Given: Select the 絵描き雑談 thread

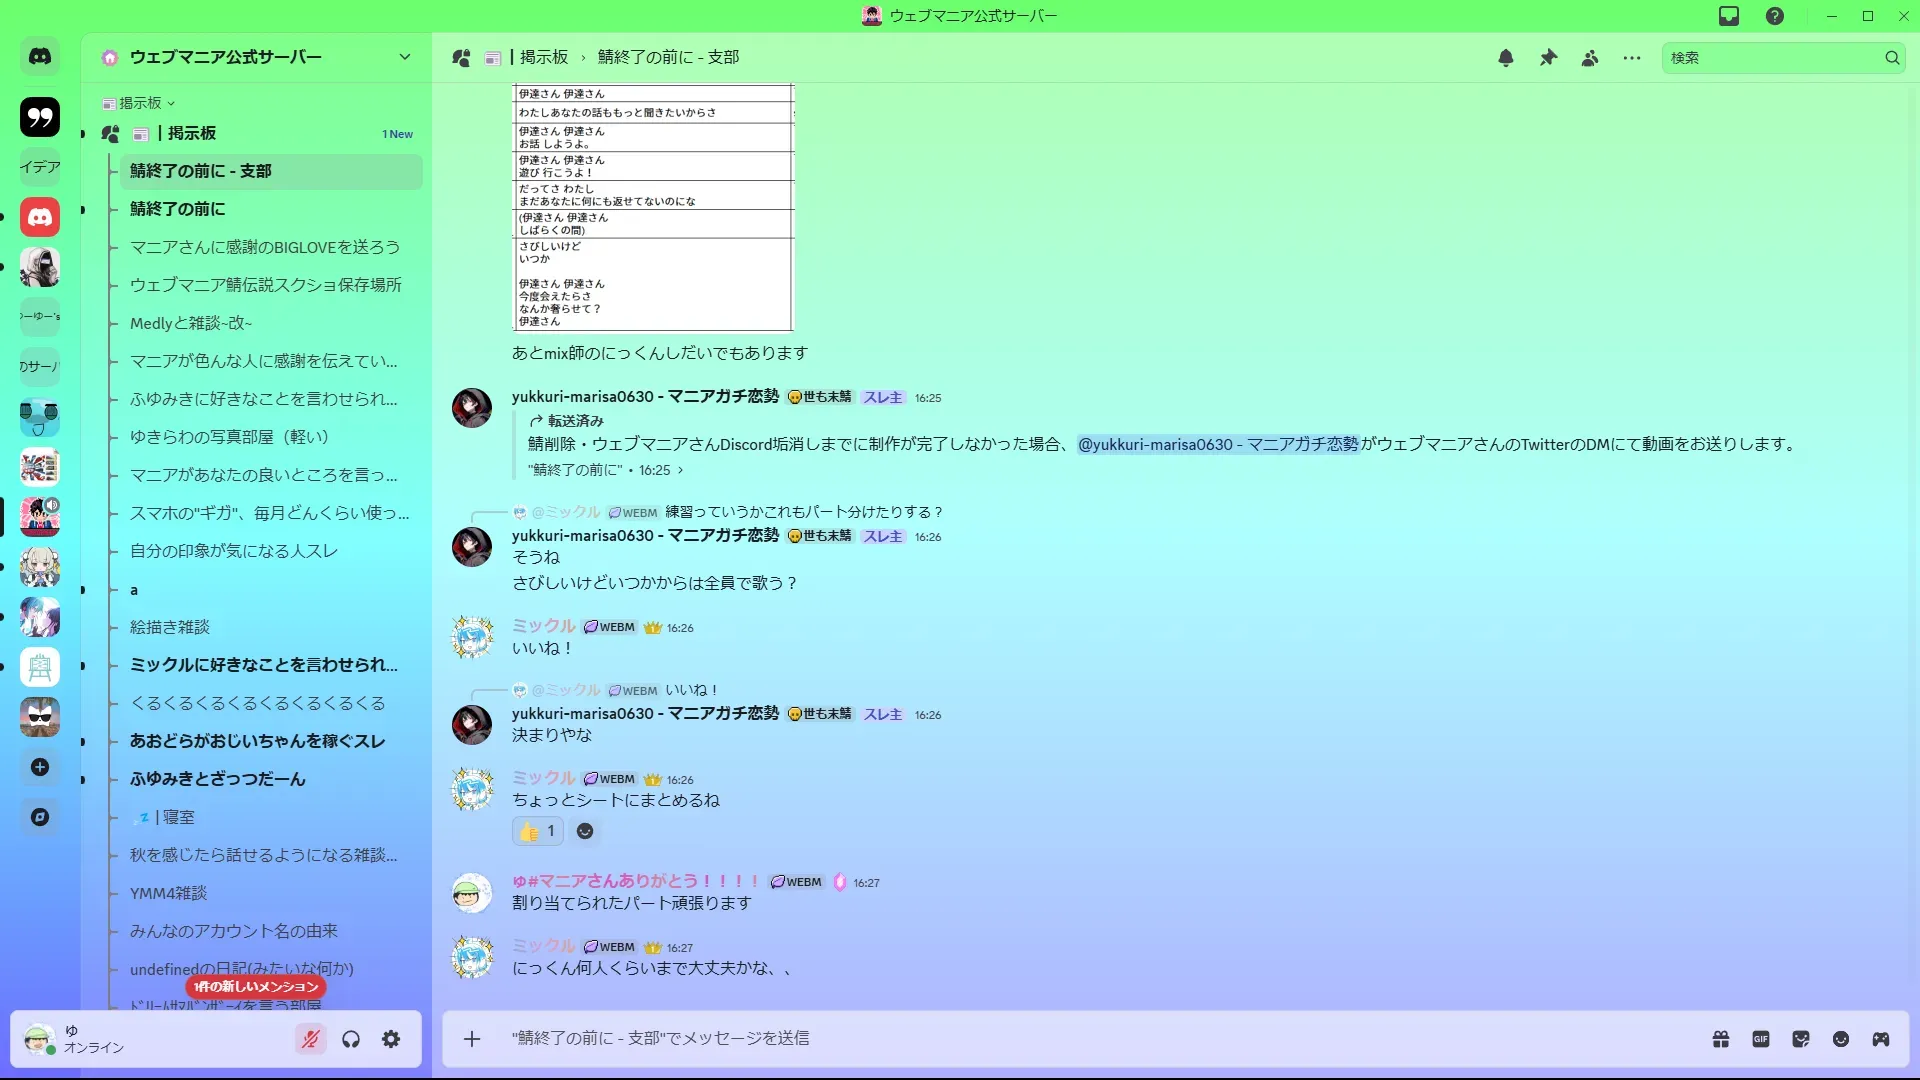Looking at the screenshot, I should click(x=170, y=627).
